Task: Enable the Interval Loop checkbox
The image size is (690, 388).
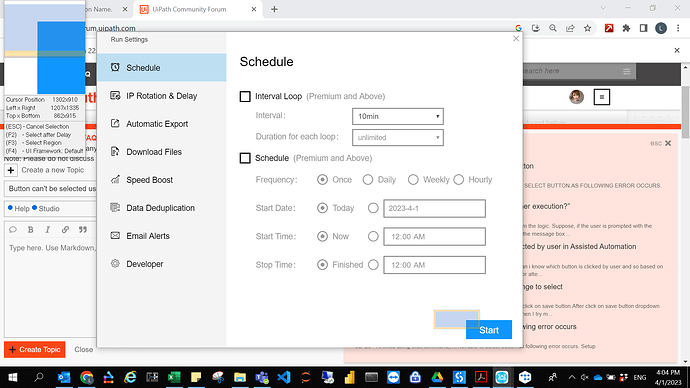Action: pos(245,96)
